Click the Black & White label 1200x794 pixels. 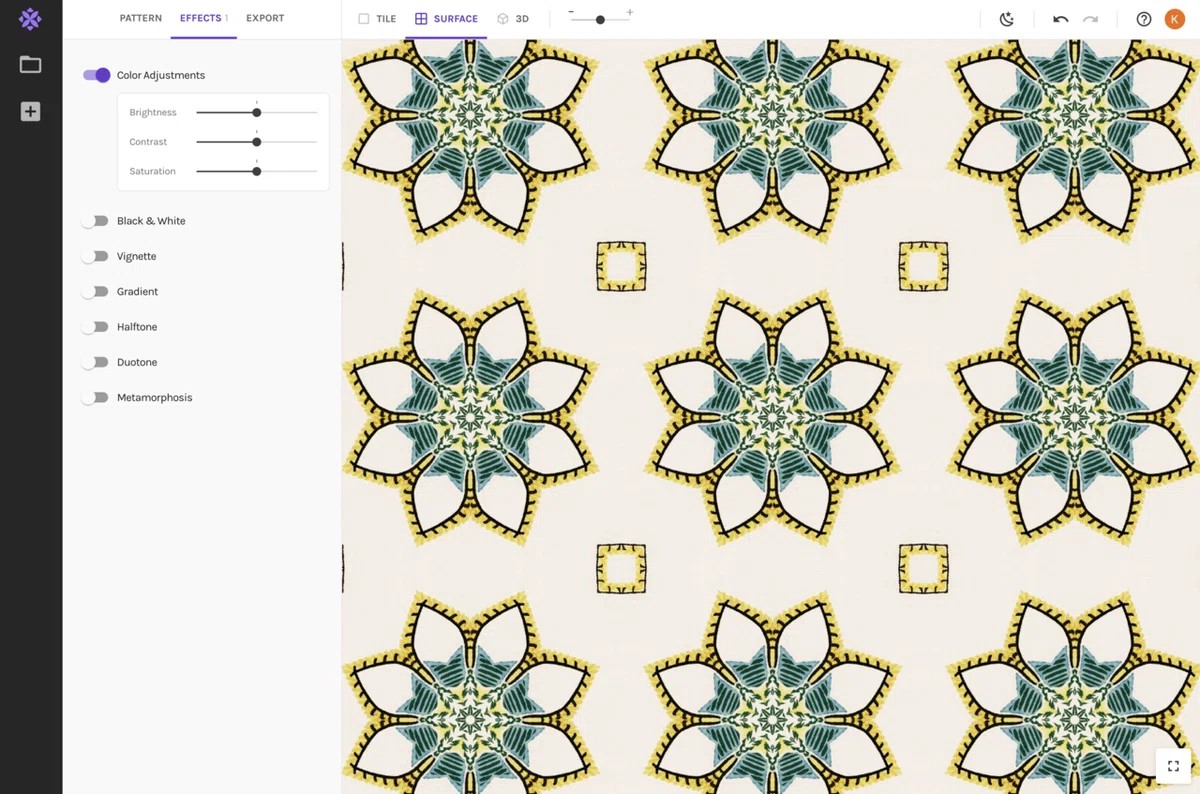(x=151, y=221)
